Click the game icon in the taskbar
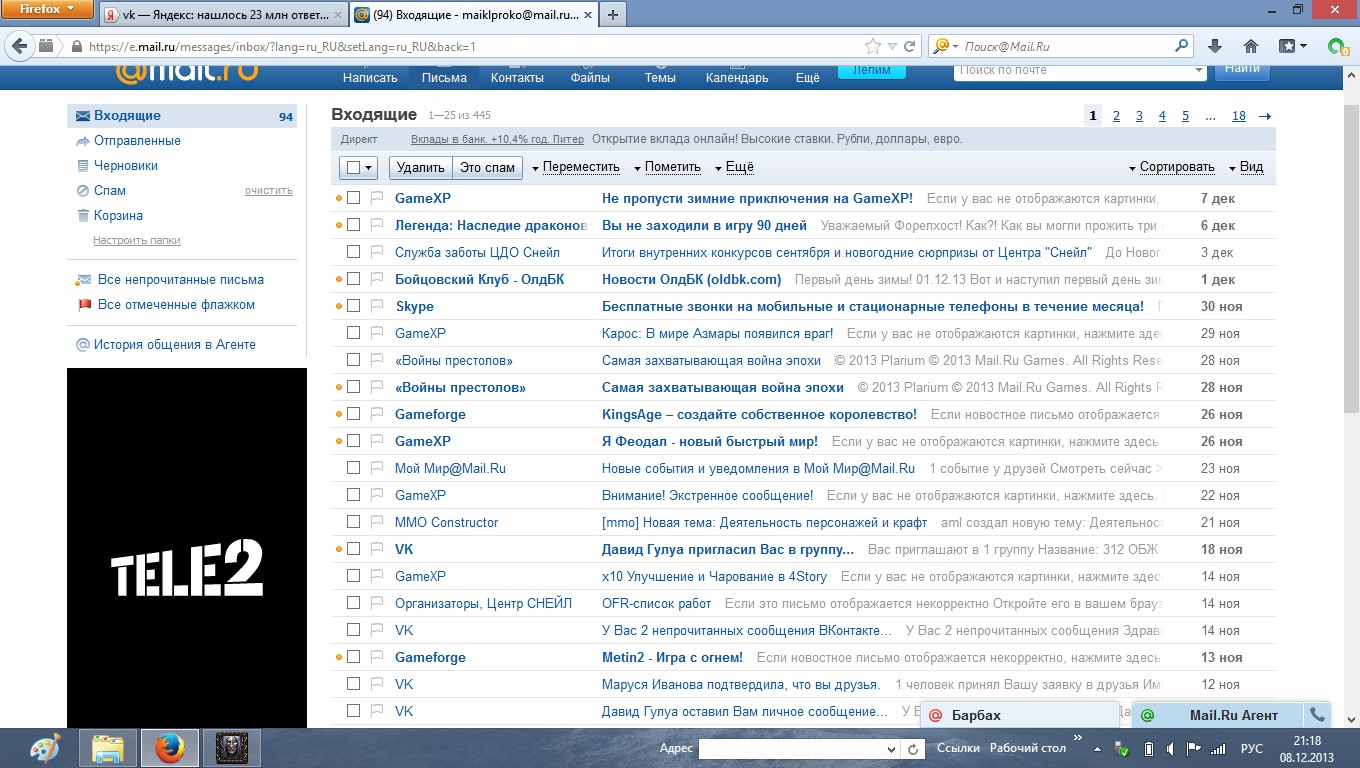This screenshot has height=768, width=1360. pyautogui.click(x=232, y=748)
